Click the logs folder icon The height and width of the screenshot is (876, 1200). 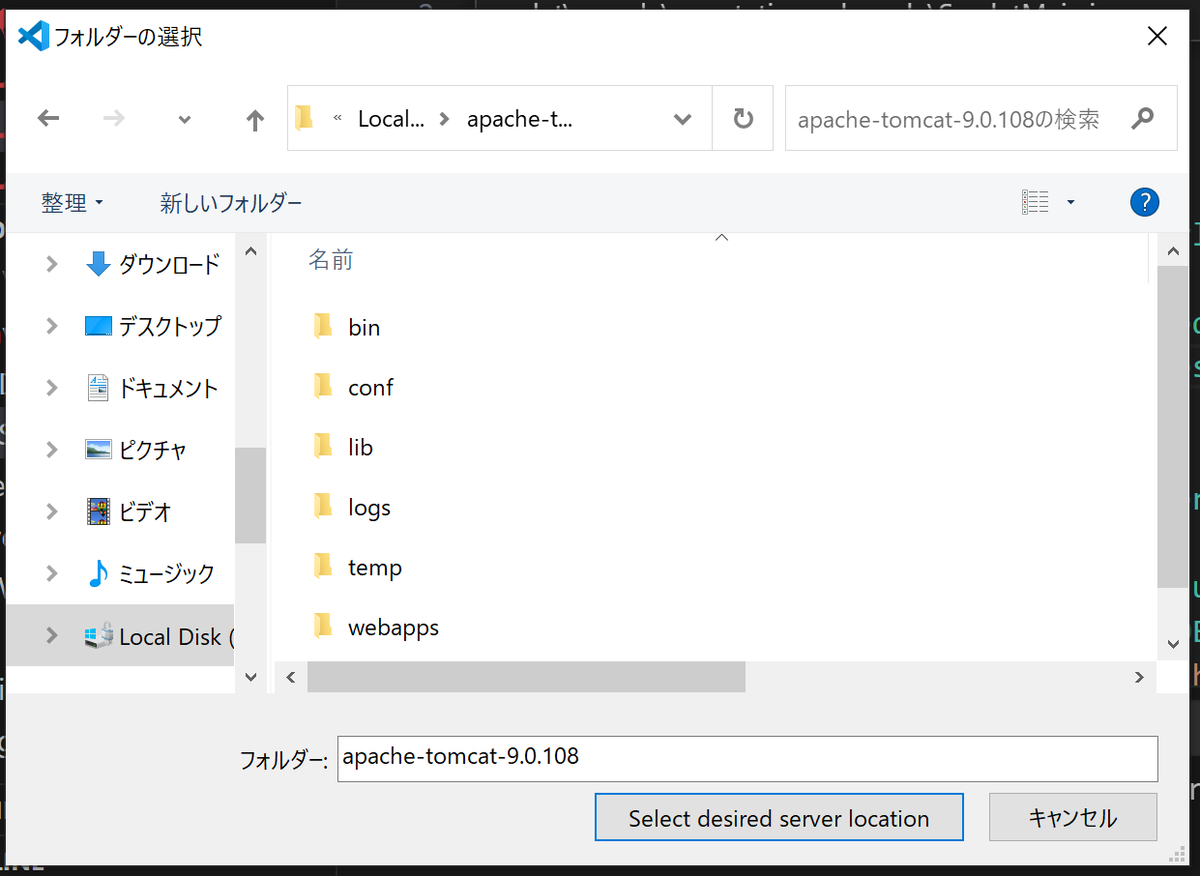coord(322,506)
